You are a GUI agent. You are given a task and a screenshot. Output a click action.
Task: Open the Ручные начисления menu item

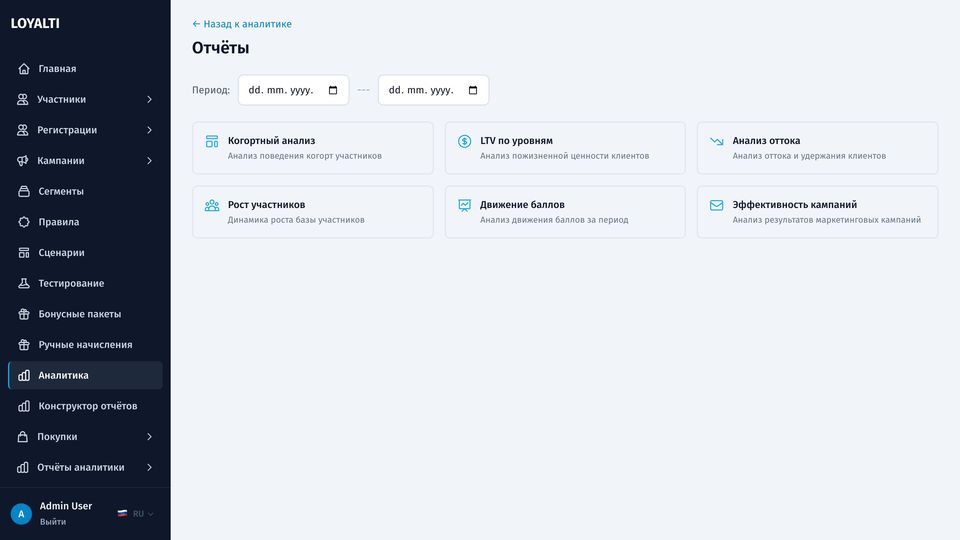click(x=85, y=344)
